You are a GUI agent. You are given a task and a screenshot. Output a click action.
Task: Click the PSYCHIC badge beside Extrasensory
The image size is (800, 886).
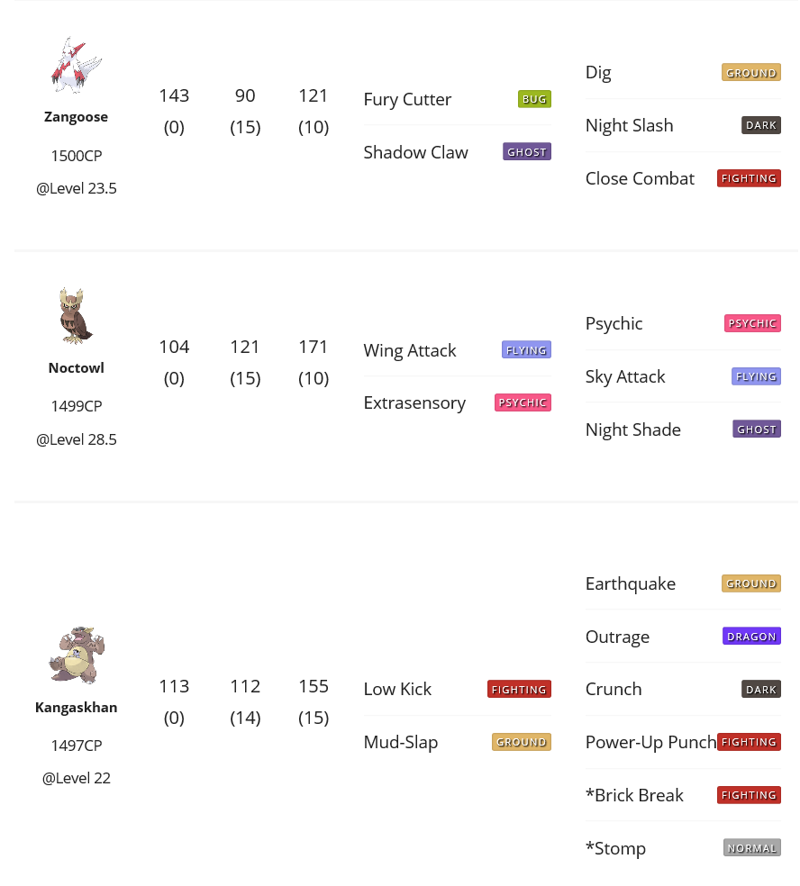523,402
